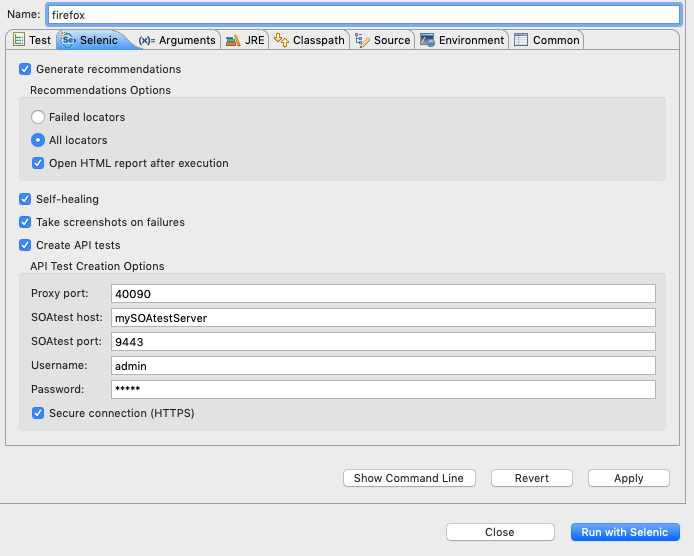Click the Environment tab icon
This screenshot has height=556, width=694.
click(x=427, y=40)
